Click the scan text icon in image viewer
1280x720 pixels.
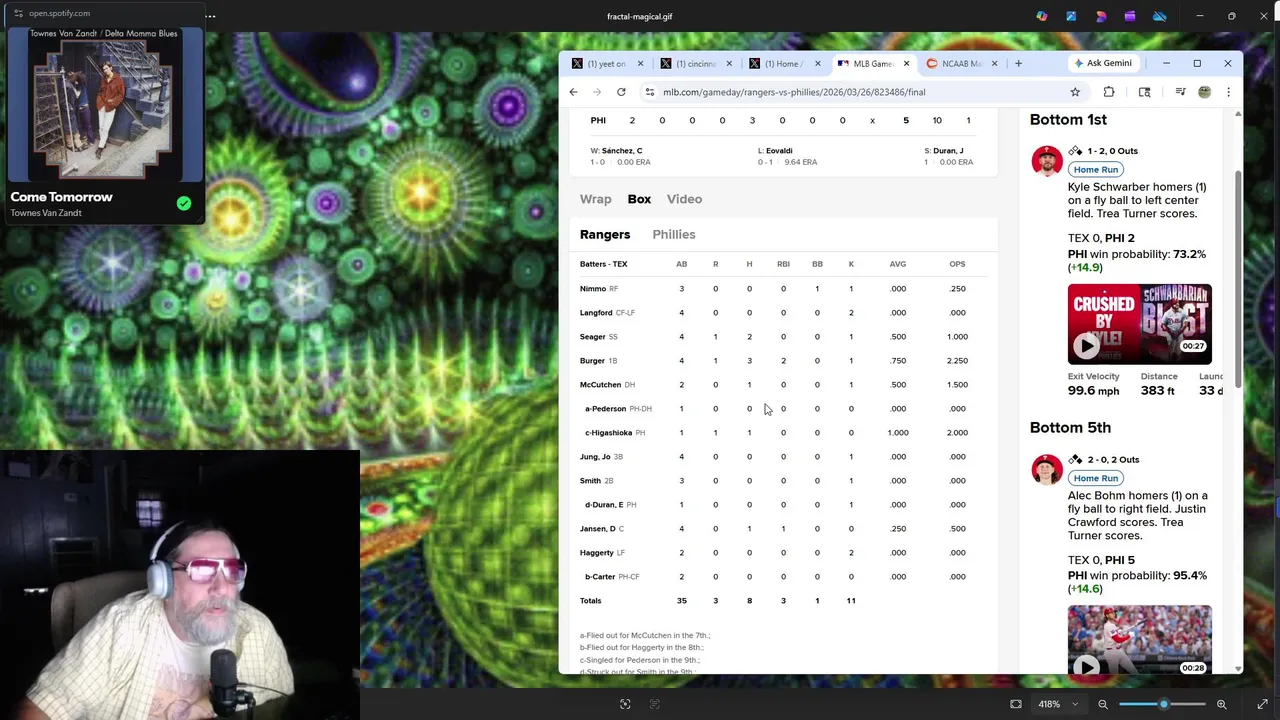tap(655, 704)
